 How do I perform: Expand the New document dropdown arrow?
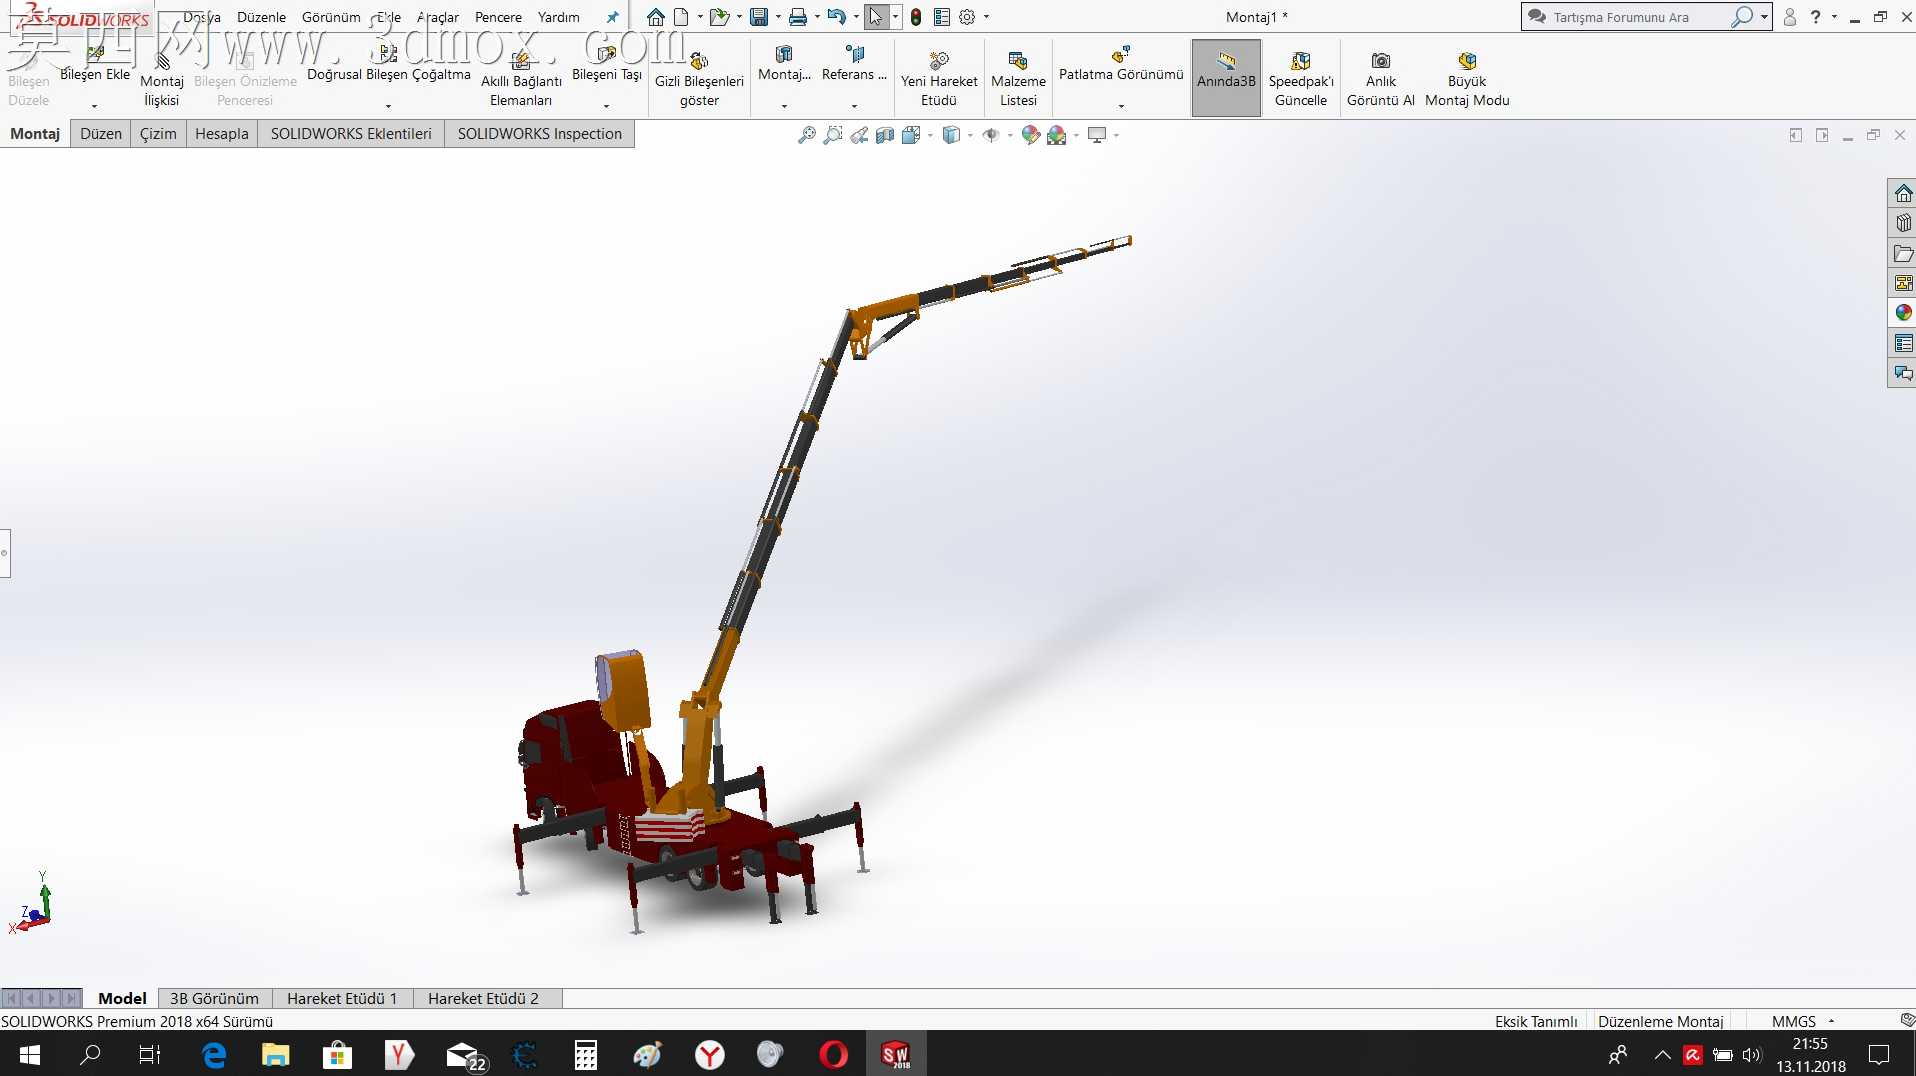click(699, 17)
